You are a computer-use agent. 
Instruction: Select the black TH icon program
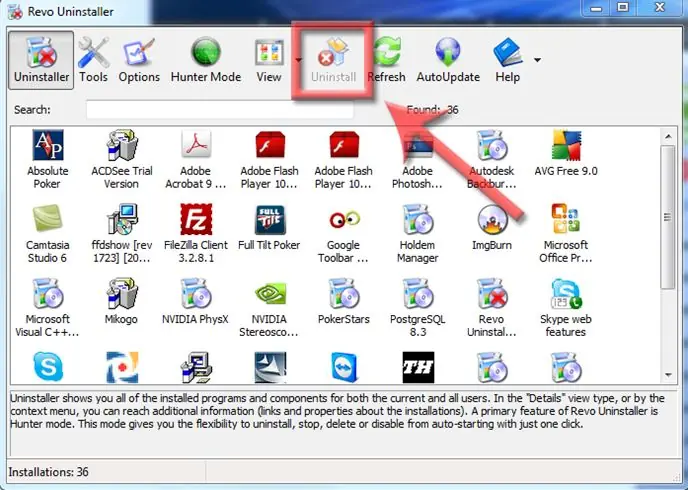coord(418,367)
